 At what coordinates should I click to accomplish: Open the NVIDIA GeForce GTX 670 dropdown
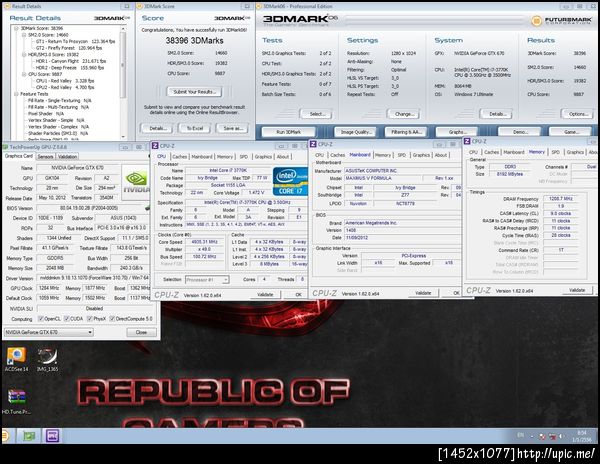[x=49, y=332]
